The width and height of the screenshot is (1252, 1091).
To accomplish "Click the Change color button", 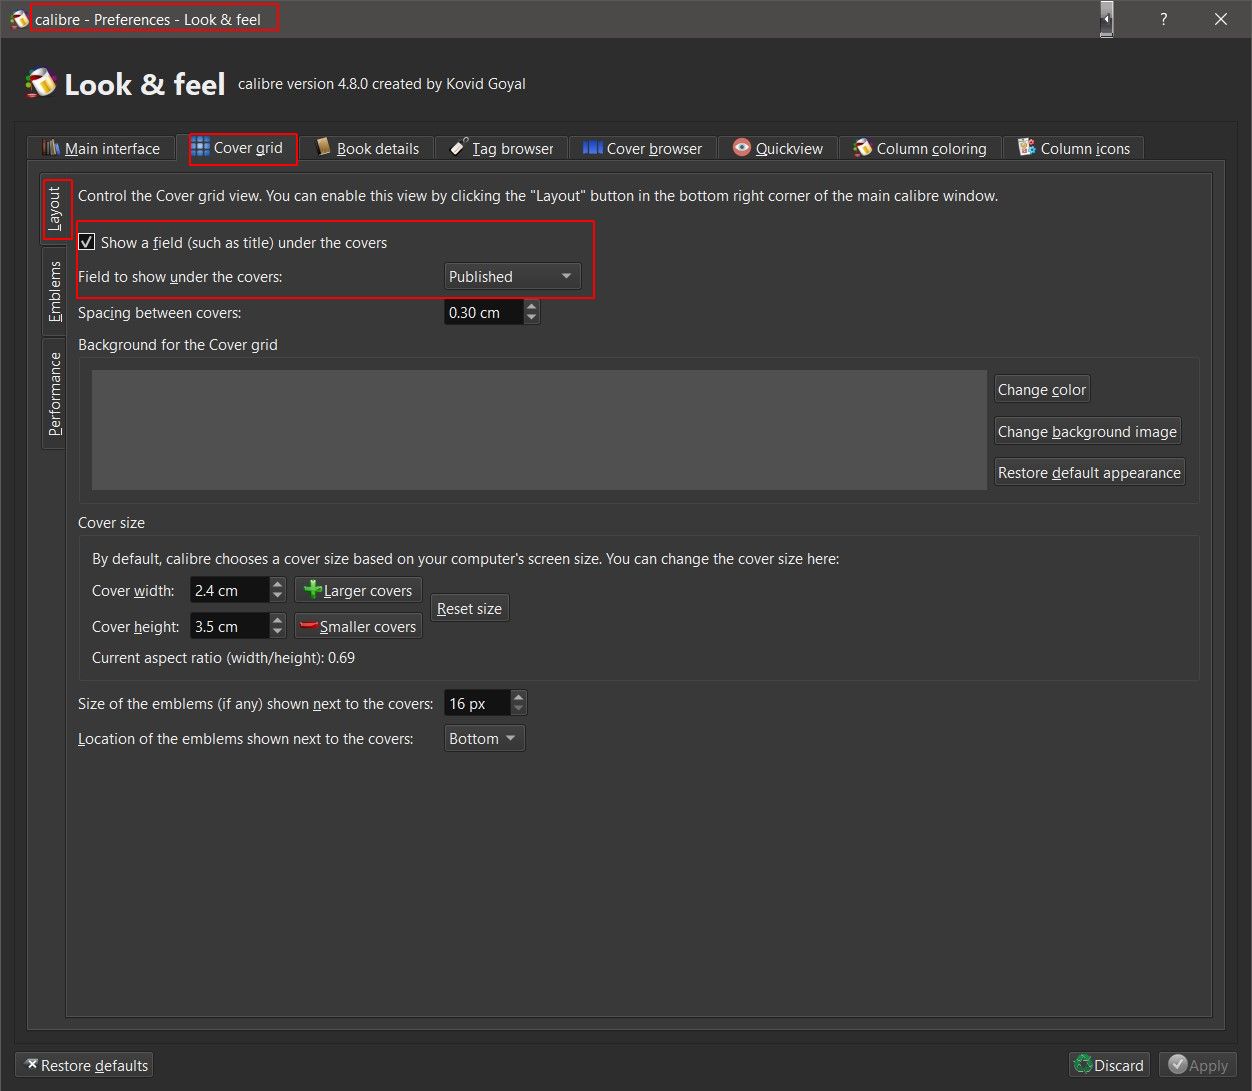I will 1042,389.
